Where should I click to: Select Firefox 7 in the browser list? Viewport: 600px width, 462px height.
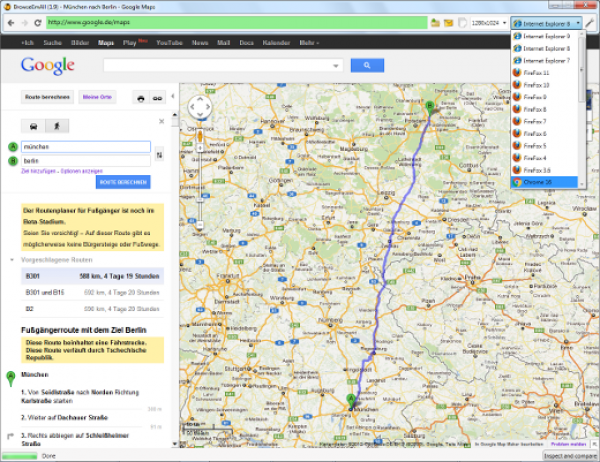point(544,121)
